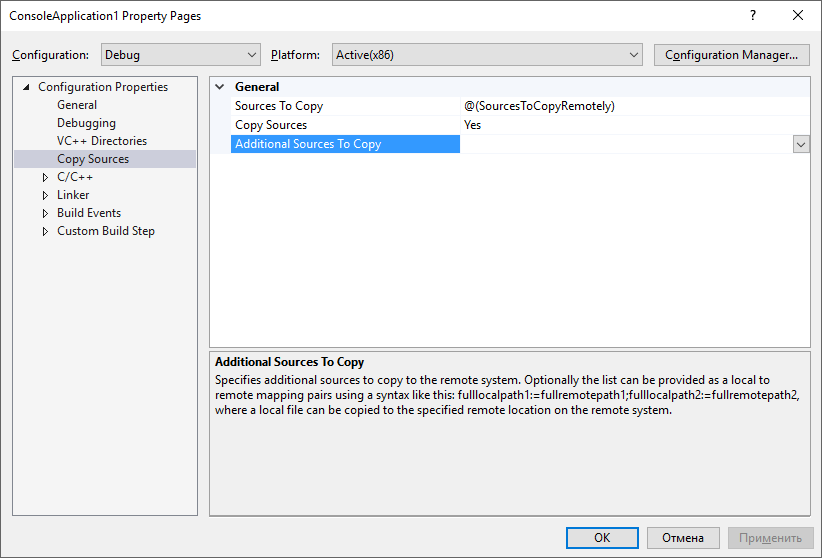
Task: Select the Build Events tree label
Action: 89,212
